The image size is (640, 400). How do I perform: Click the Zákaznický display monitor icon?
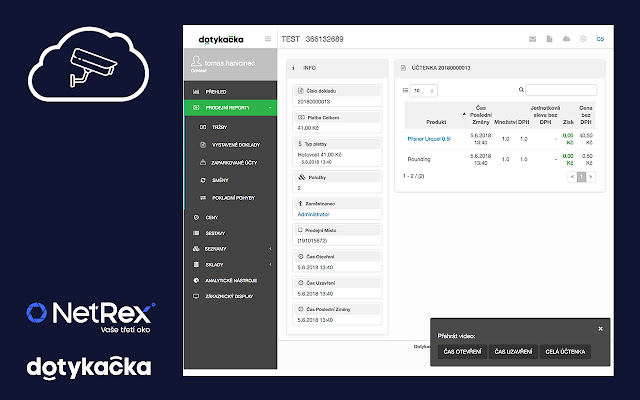coord(196,296)
